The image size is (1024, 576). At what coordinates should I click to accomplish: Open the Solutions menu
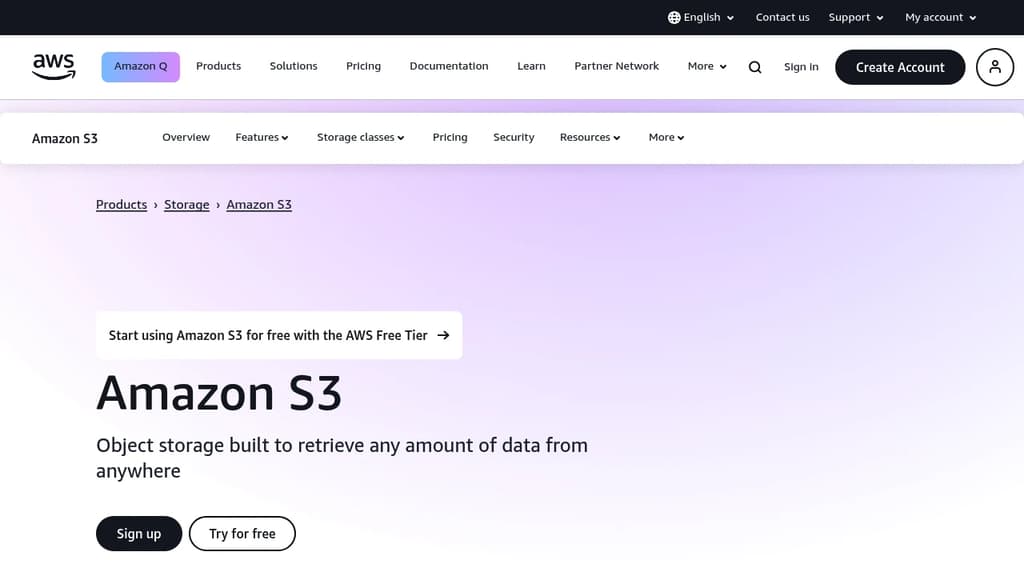pyautogui.click(x=293, y=67)
